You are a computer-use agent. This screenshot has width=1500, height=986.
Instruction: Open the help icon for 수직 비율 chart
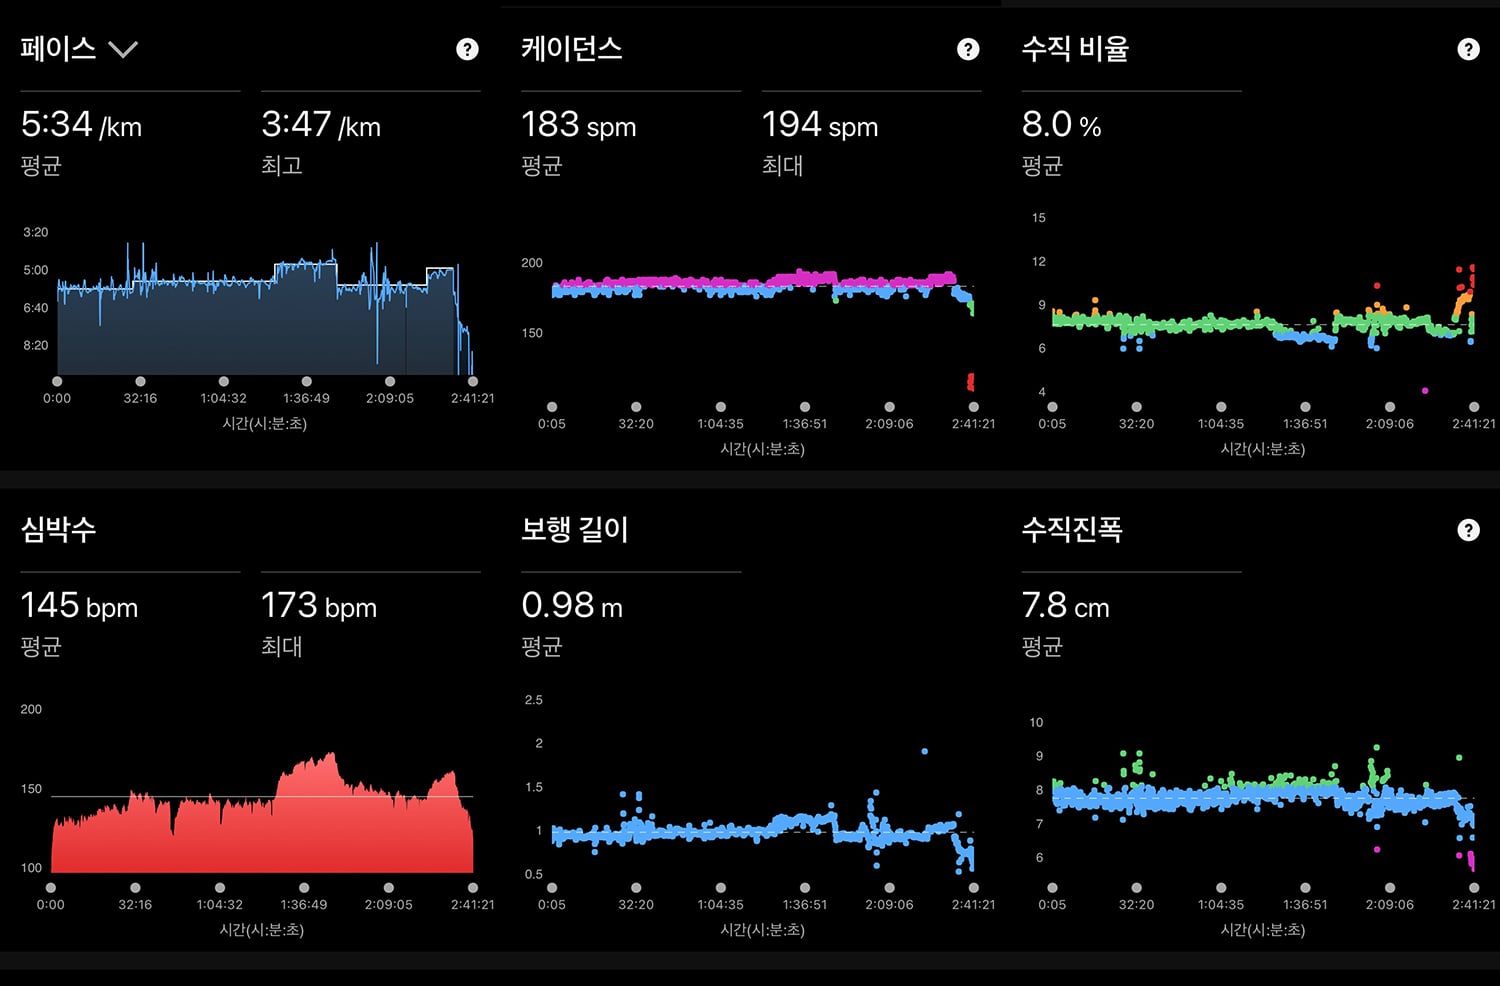1468,49
